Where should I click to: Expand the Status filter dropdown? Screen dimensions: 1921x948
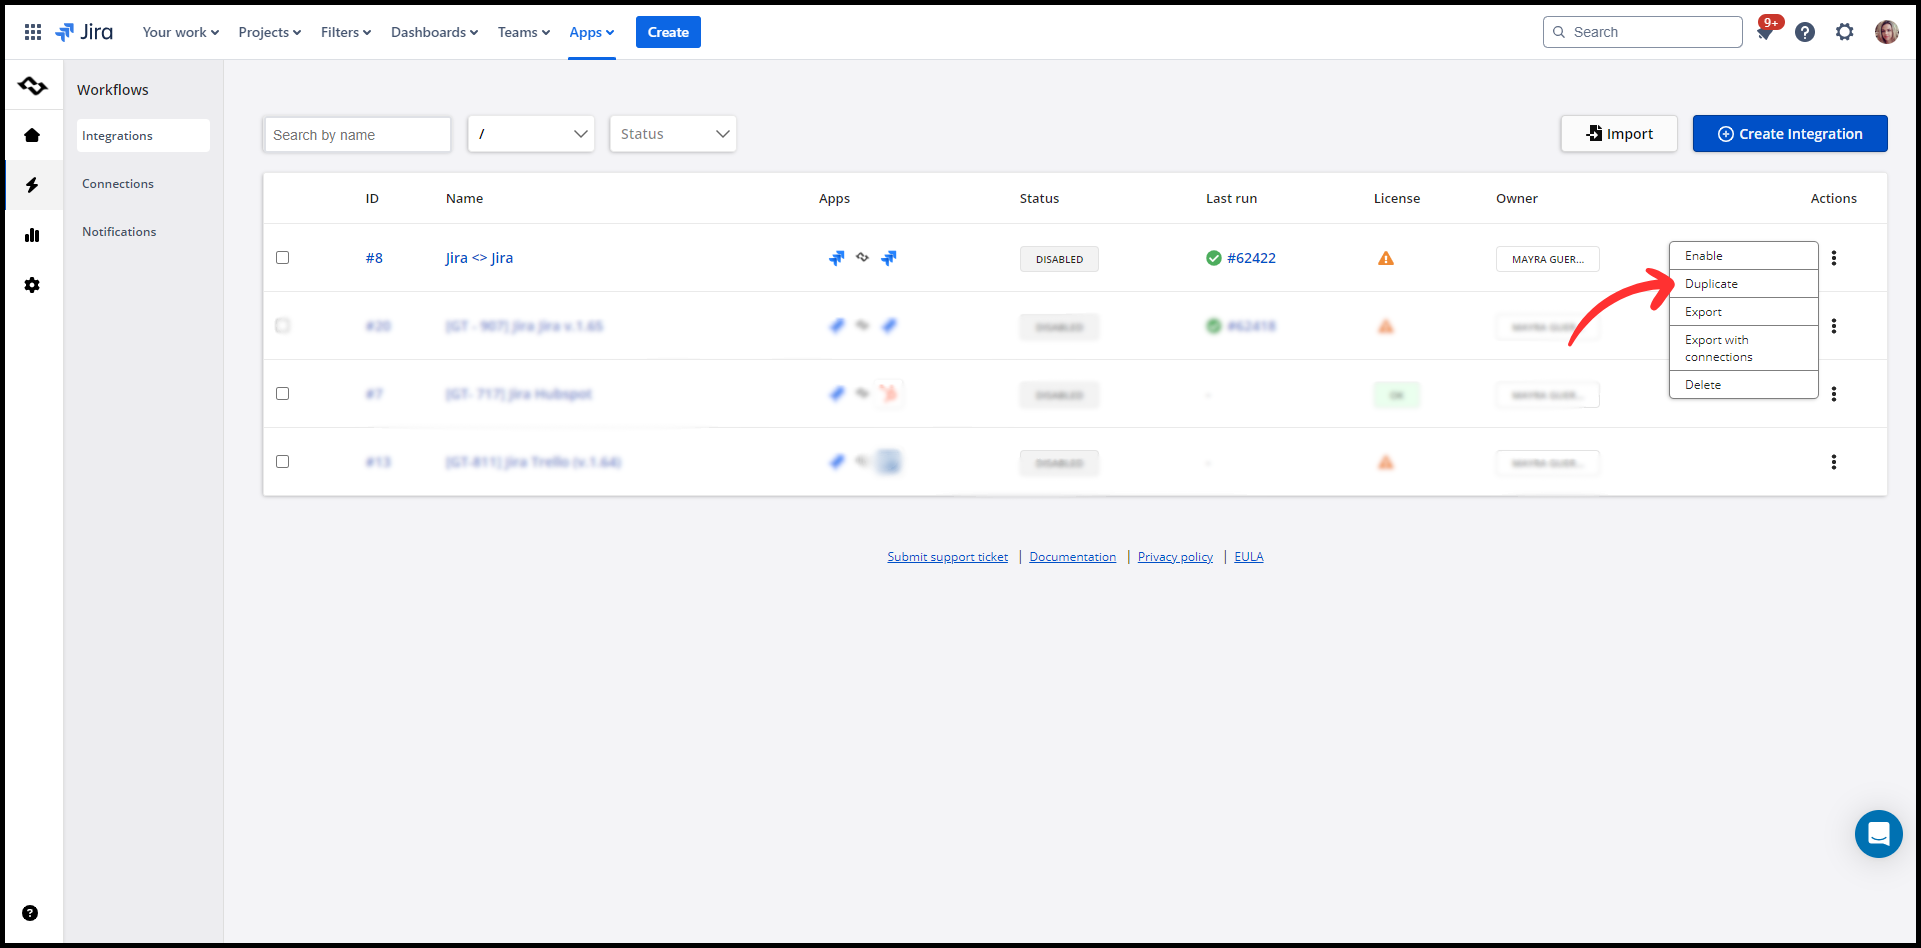[673, 134]
